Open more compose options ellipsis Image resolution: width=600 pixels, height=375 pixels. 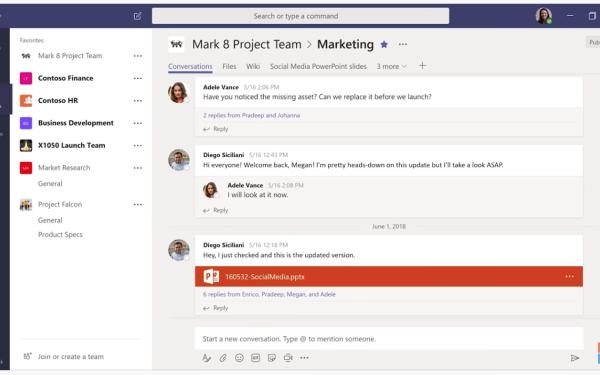pos(304,358)
